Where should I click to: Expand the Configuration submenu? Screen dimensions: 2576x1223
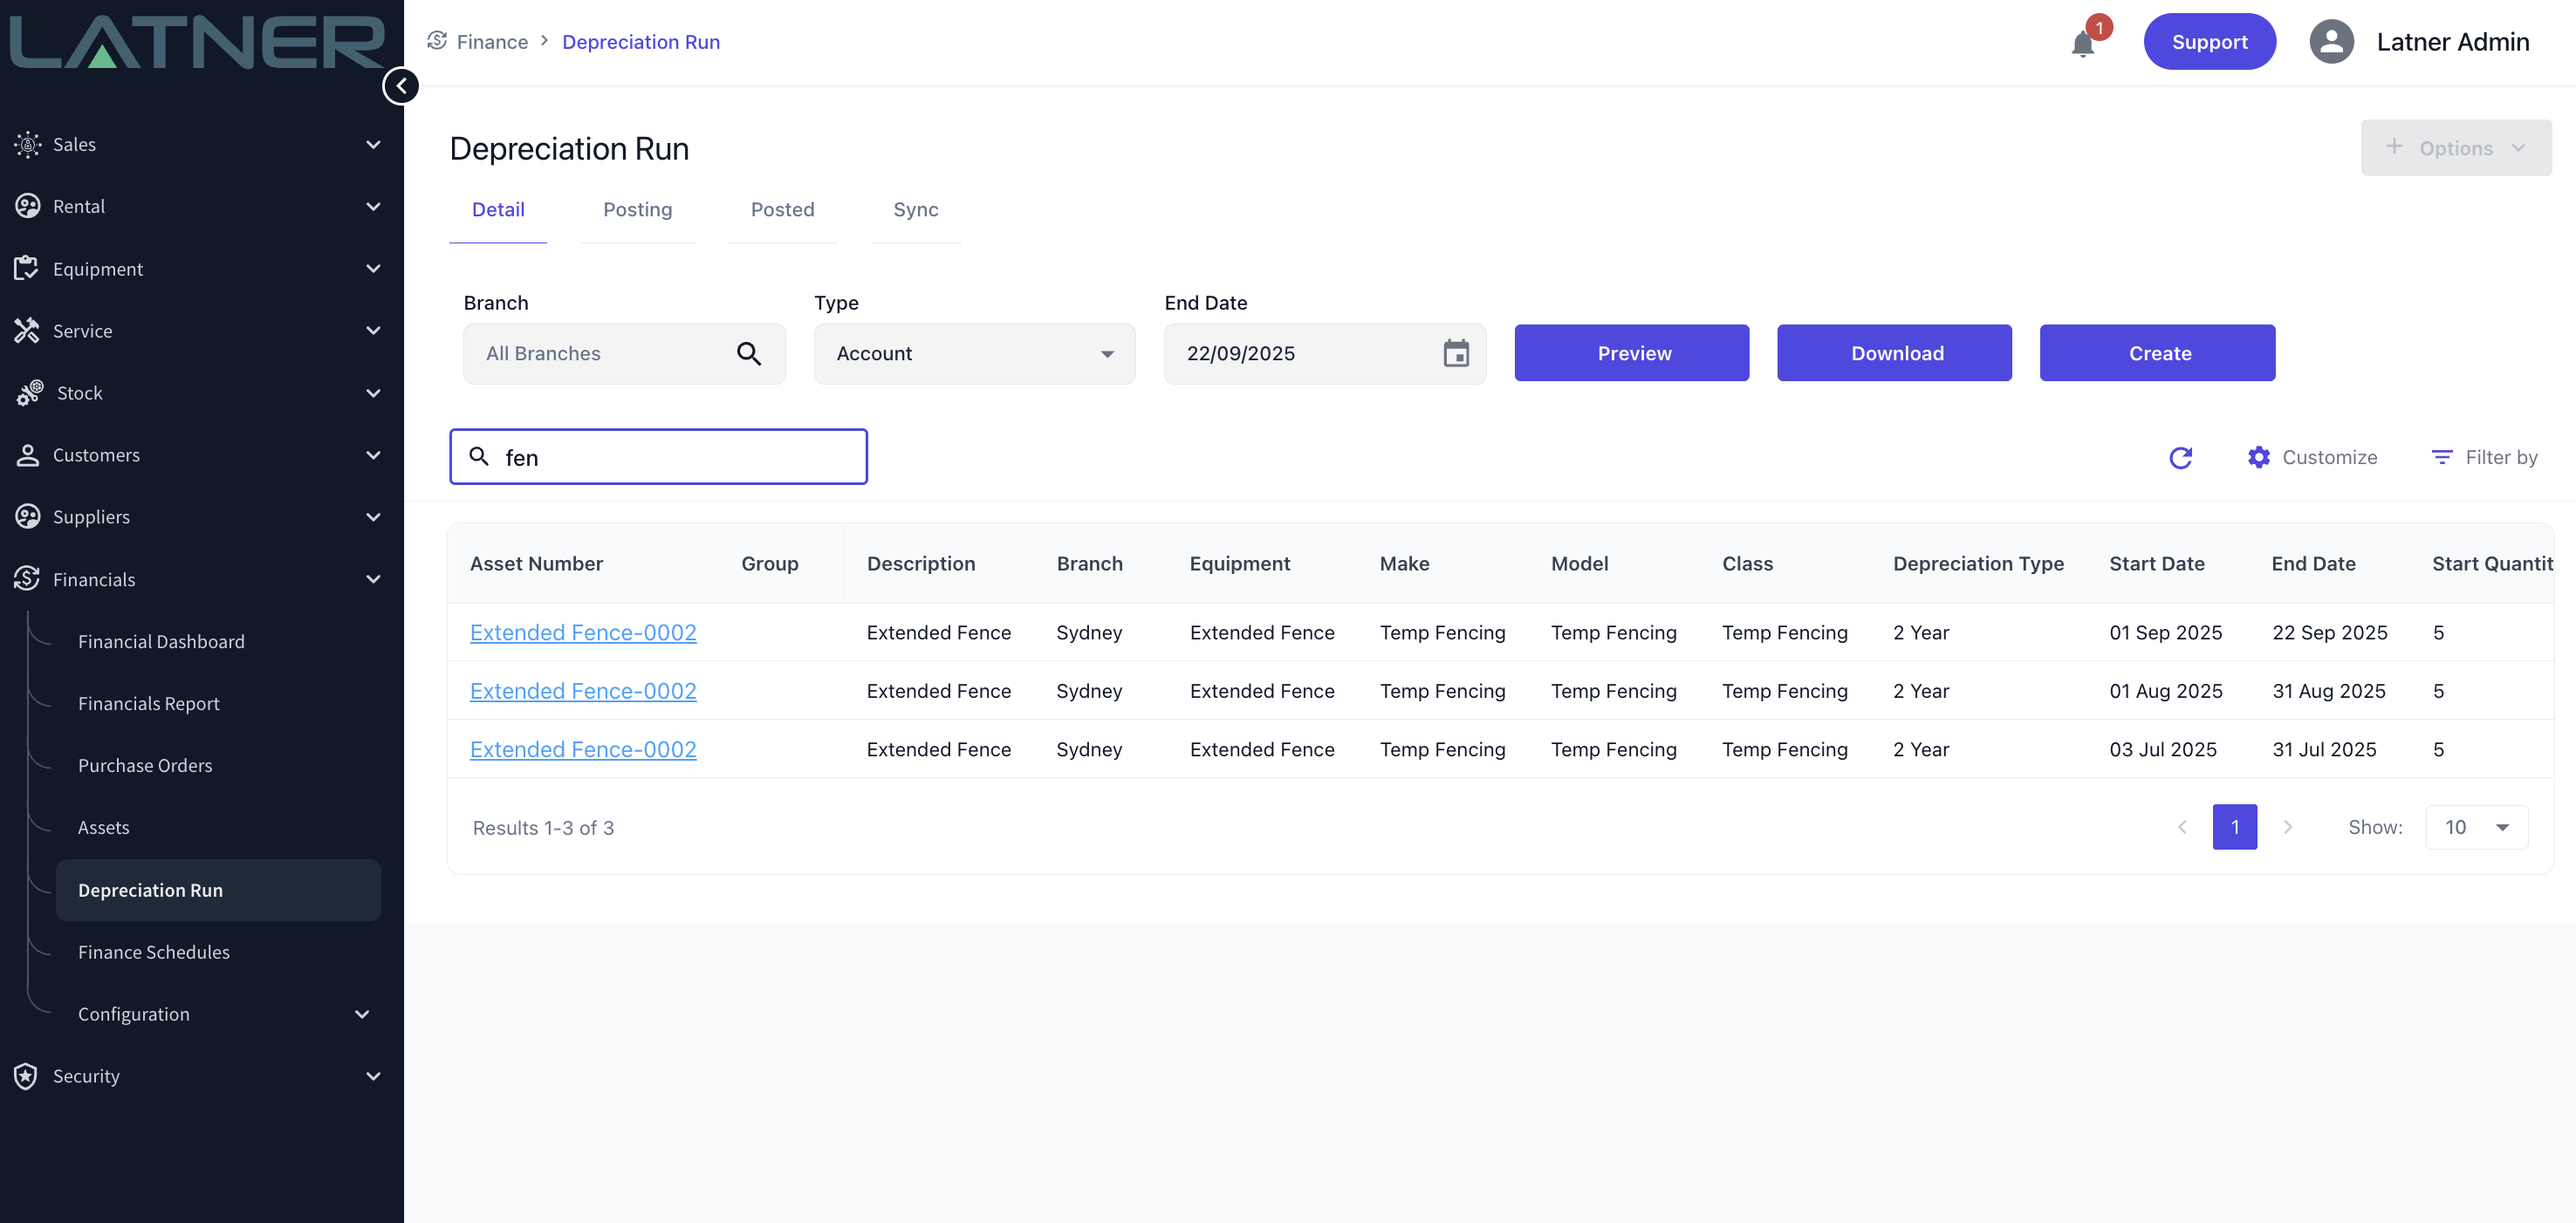(362, 1014)
